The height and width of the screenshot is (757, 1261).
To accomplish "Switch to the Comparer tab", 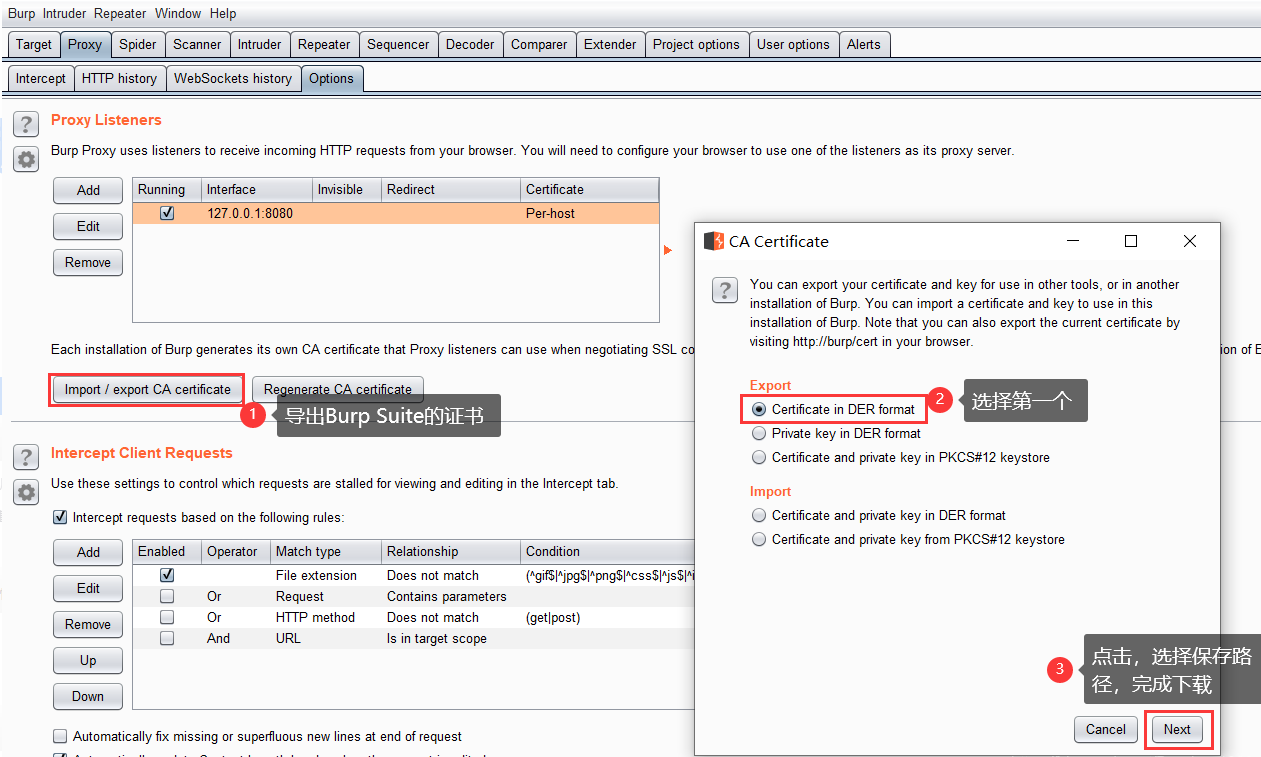I will pyautogui.click(x=539, y=44).
